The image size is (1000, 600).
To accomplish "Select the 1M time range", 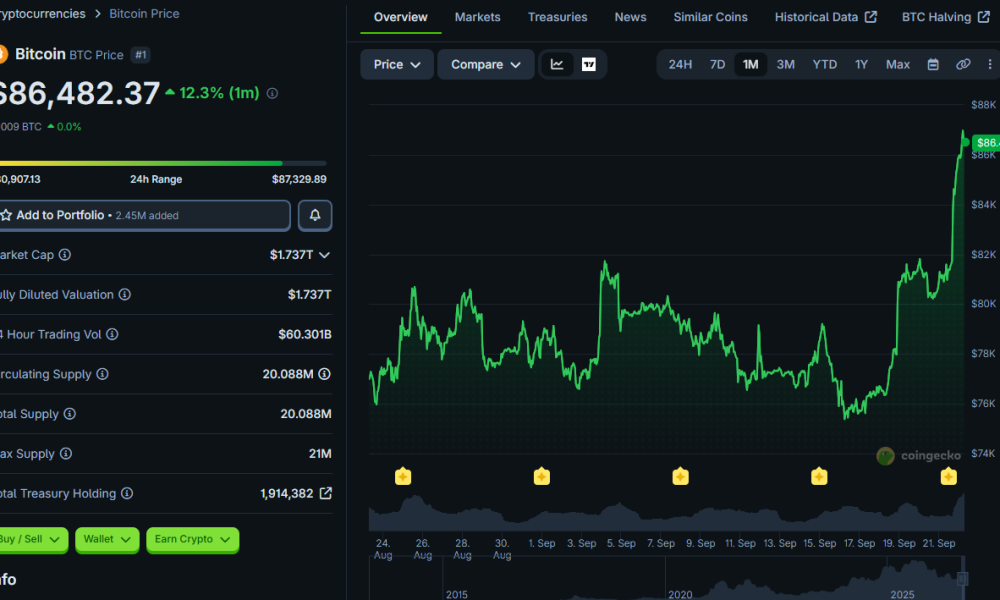I will (x=751, y=64).
